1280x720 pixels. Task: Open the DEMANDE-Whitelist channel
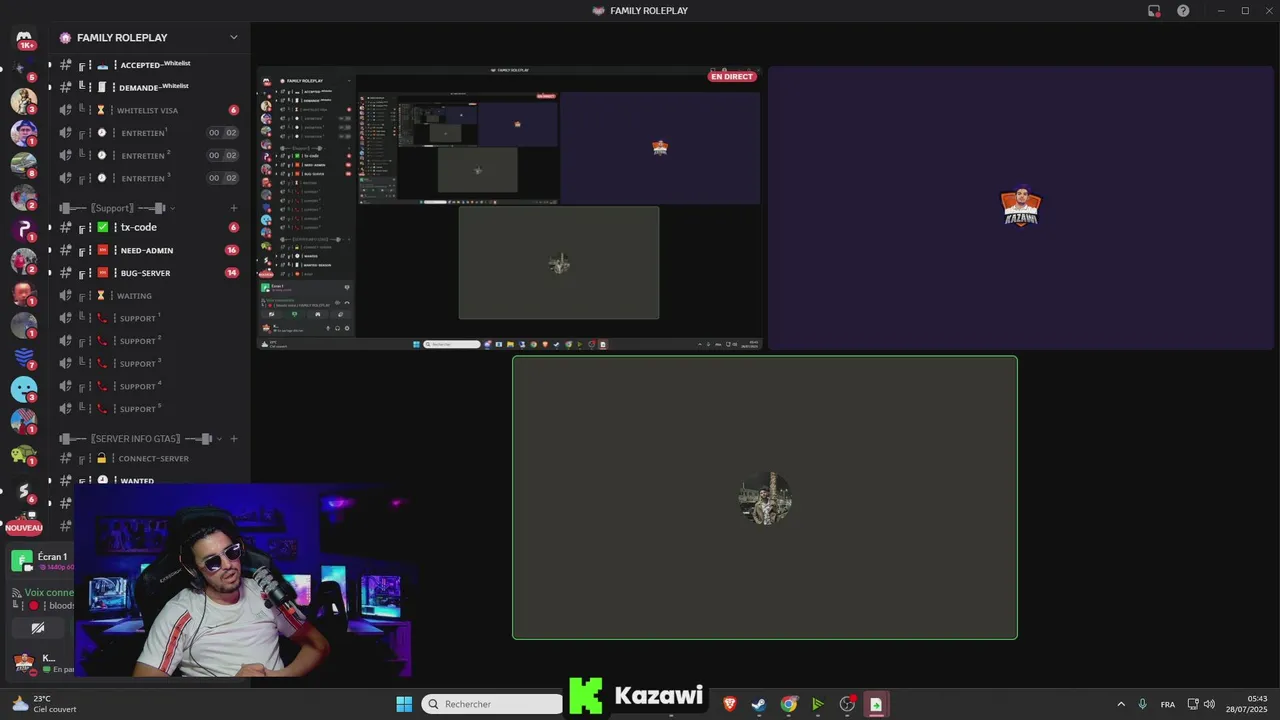148,87
